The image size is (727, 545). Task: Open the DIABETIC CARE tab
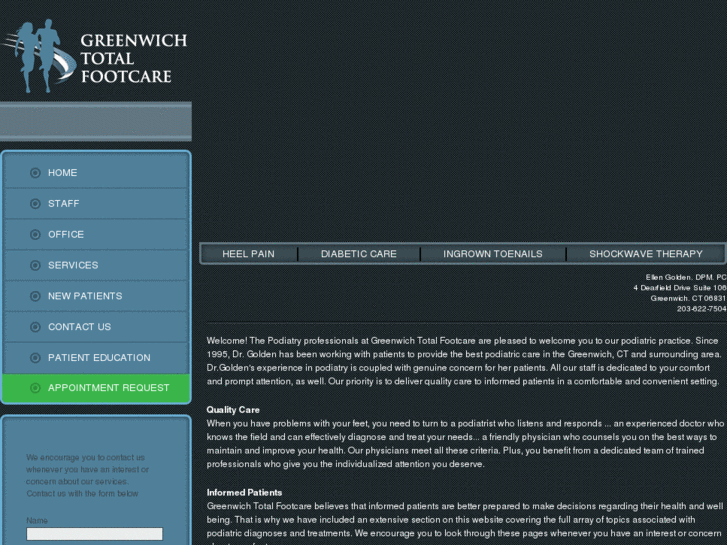click(359, 254)
